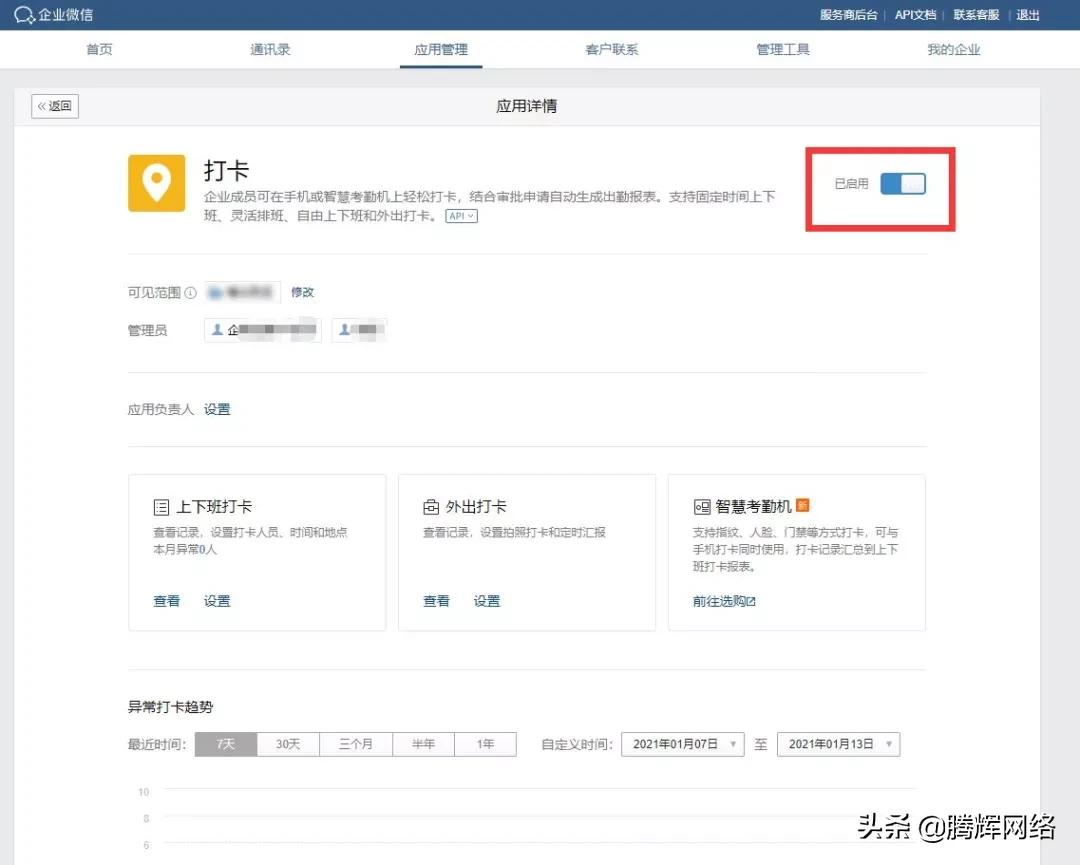The height and width of the screenshot is (865, 1080).
Task: Click the 上下班打卡 list icon
Action: (161, 508)
